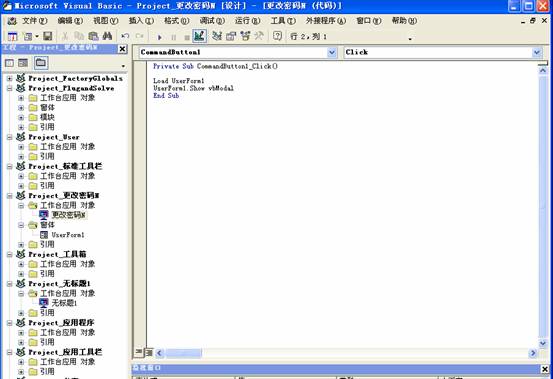Open the 调试 (Debug) menu
The image size is (553, 379).
click(x=212, y=21)
